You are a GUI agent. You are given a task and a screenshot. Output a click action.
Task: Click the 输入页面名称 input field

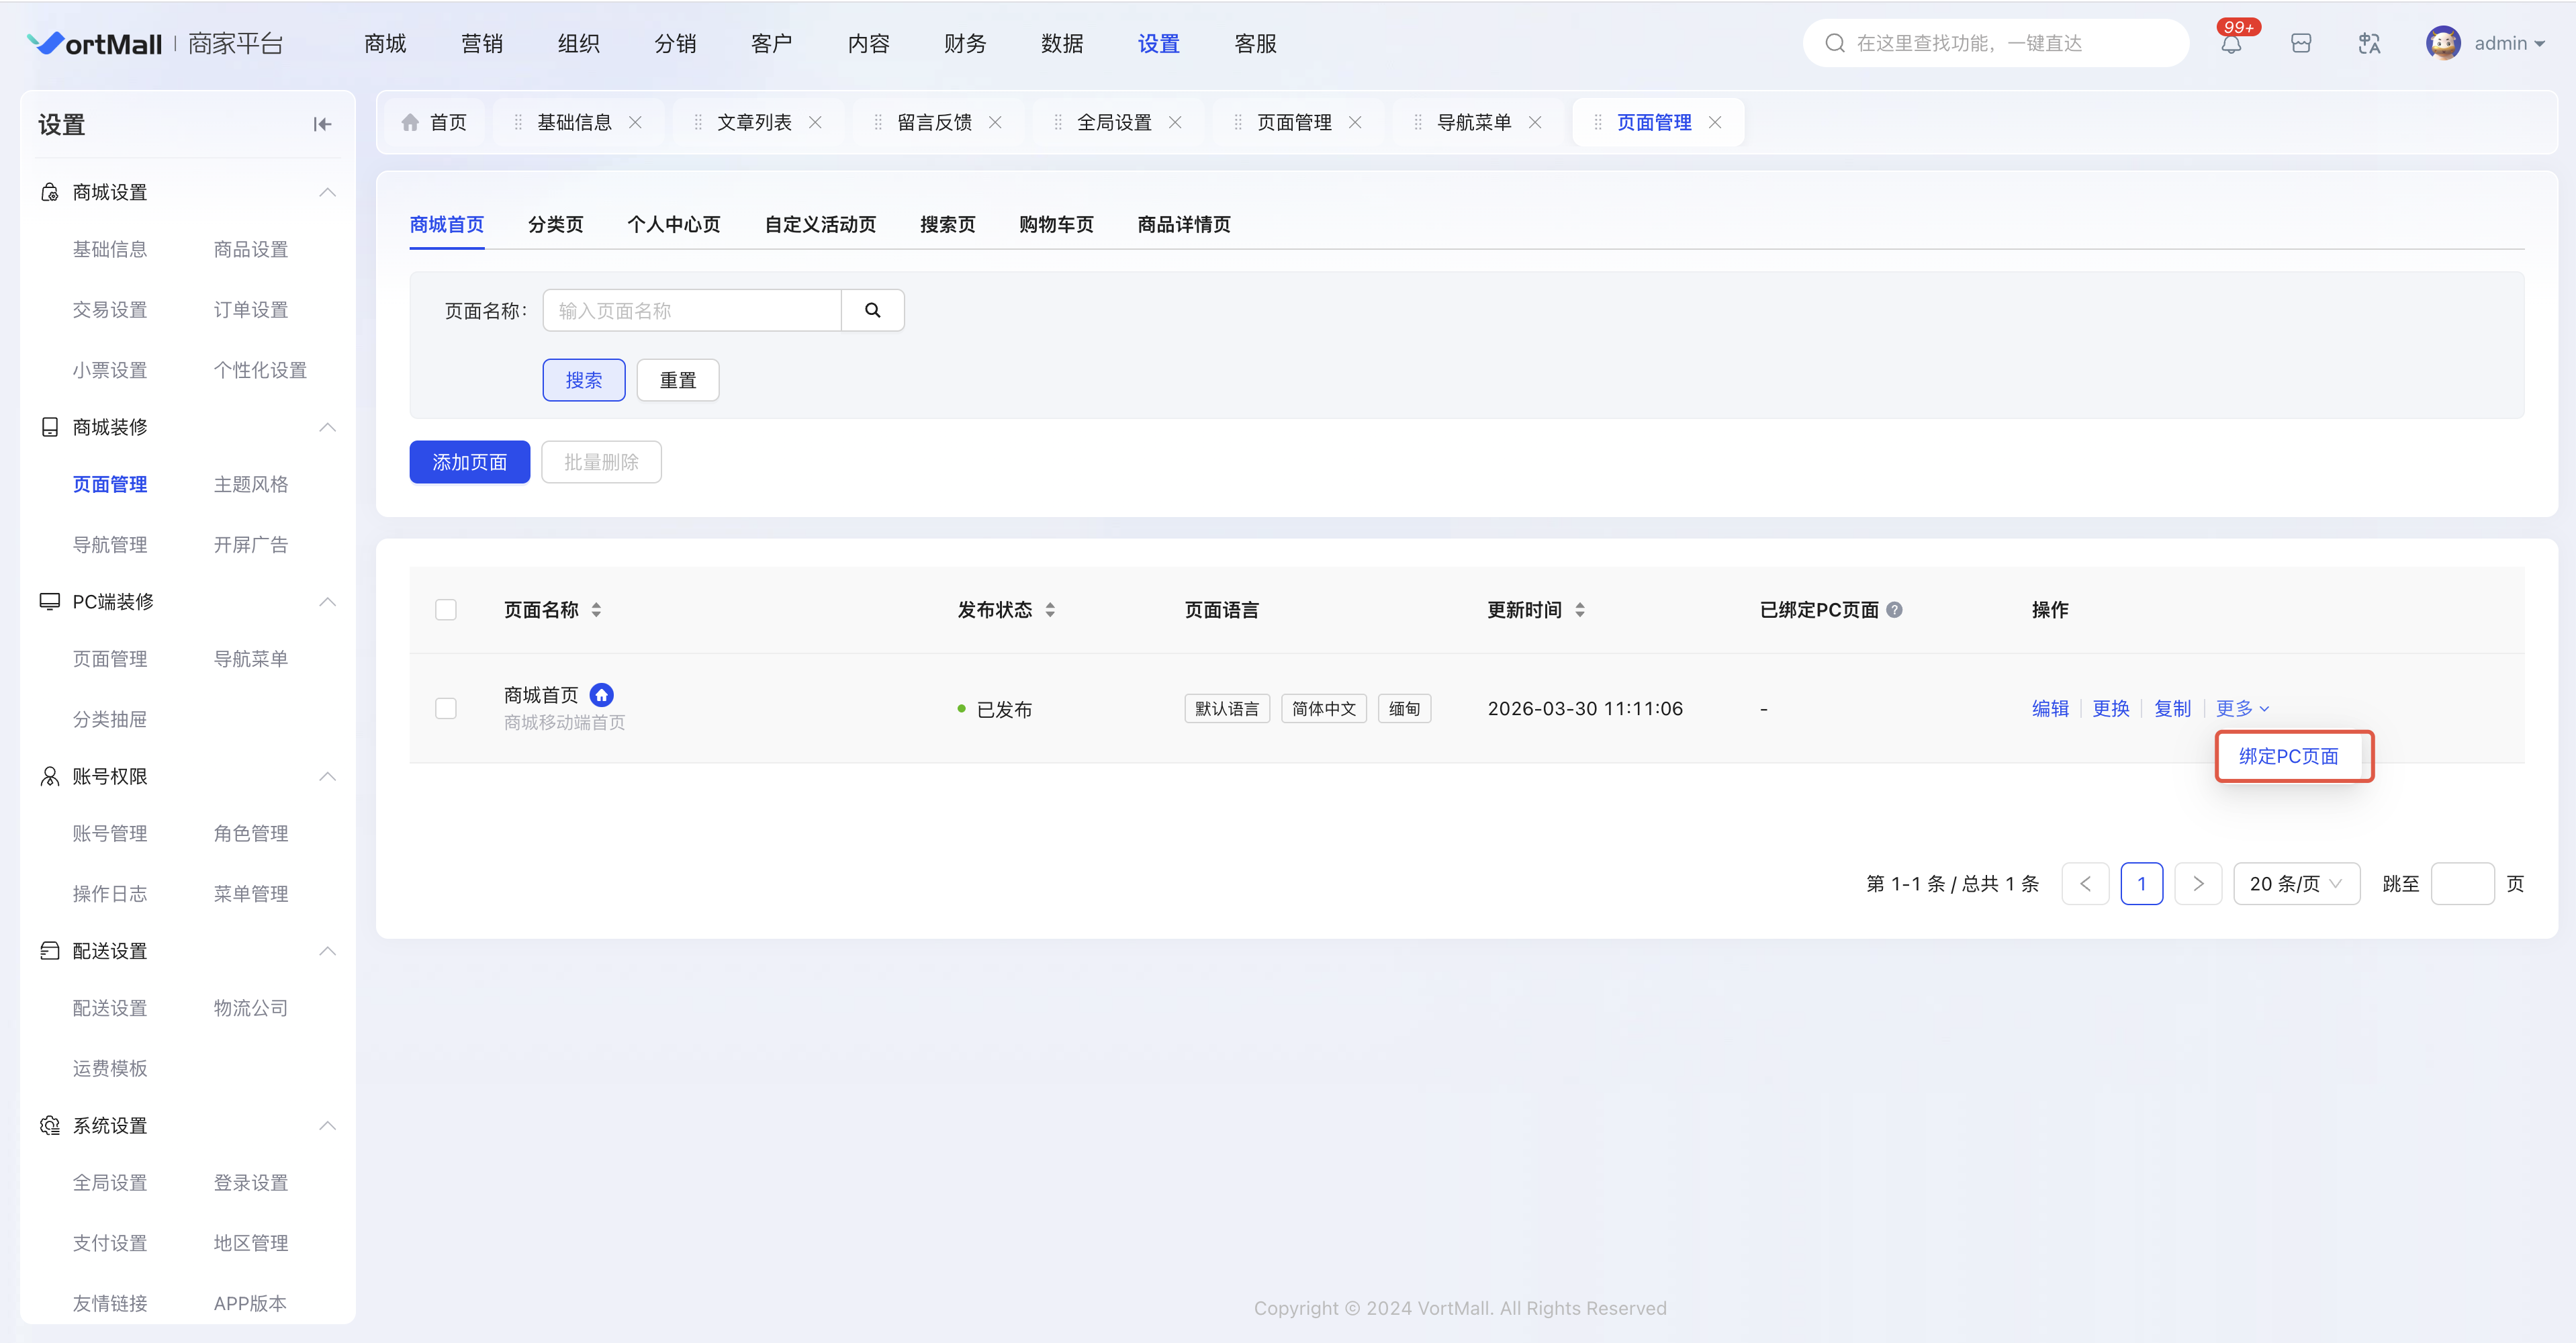coord(691,310)
